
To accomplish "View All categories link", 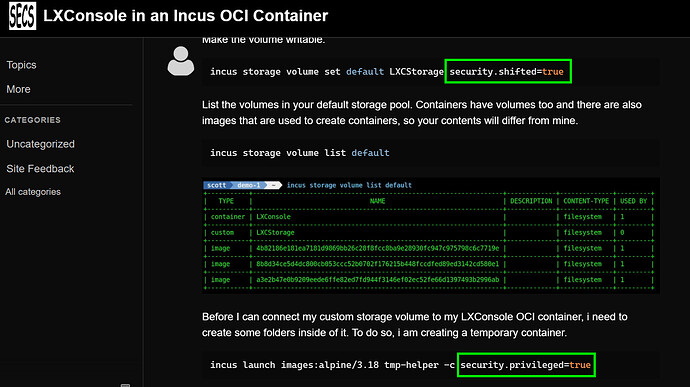I will pos(33,192).
